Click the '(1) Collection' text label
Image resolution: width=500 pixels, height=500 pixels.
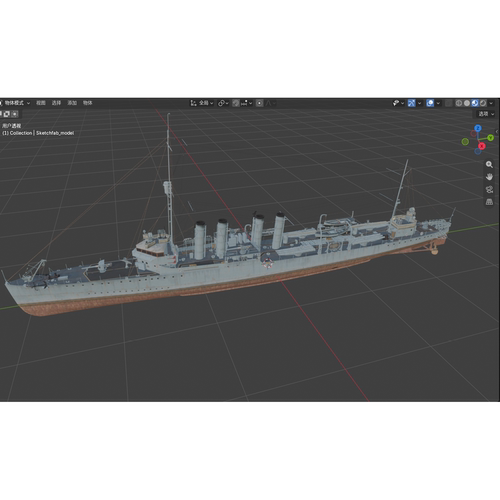tap(17, 133)
